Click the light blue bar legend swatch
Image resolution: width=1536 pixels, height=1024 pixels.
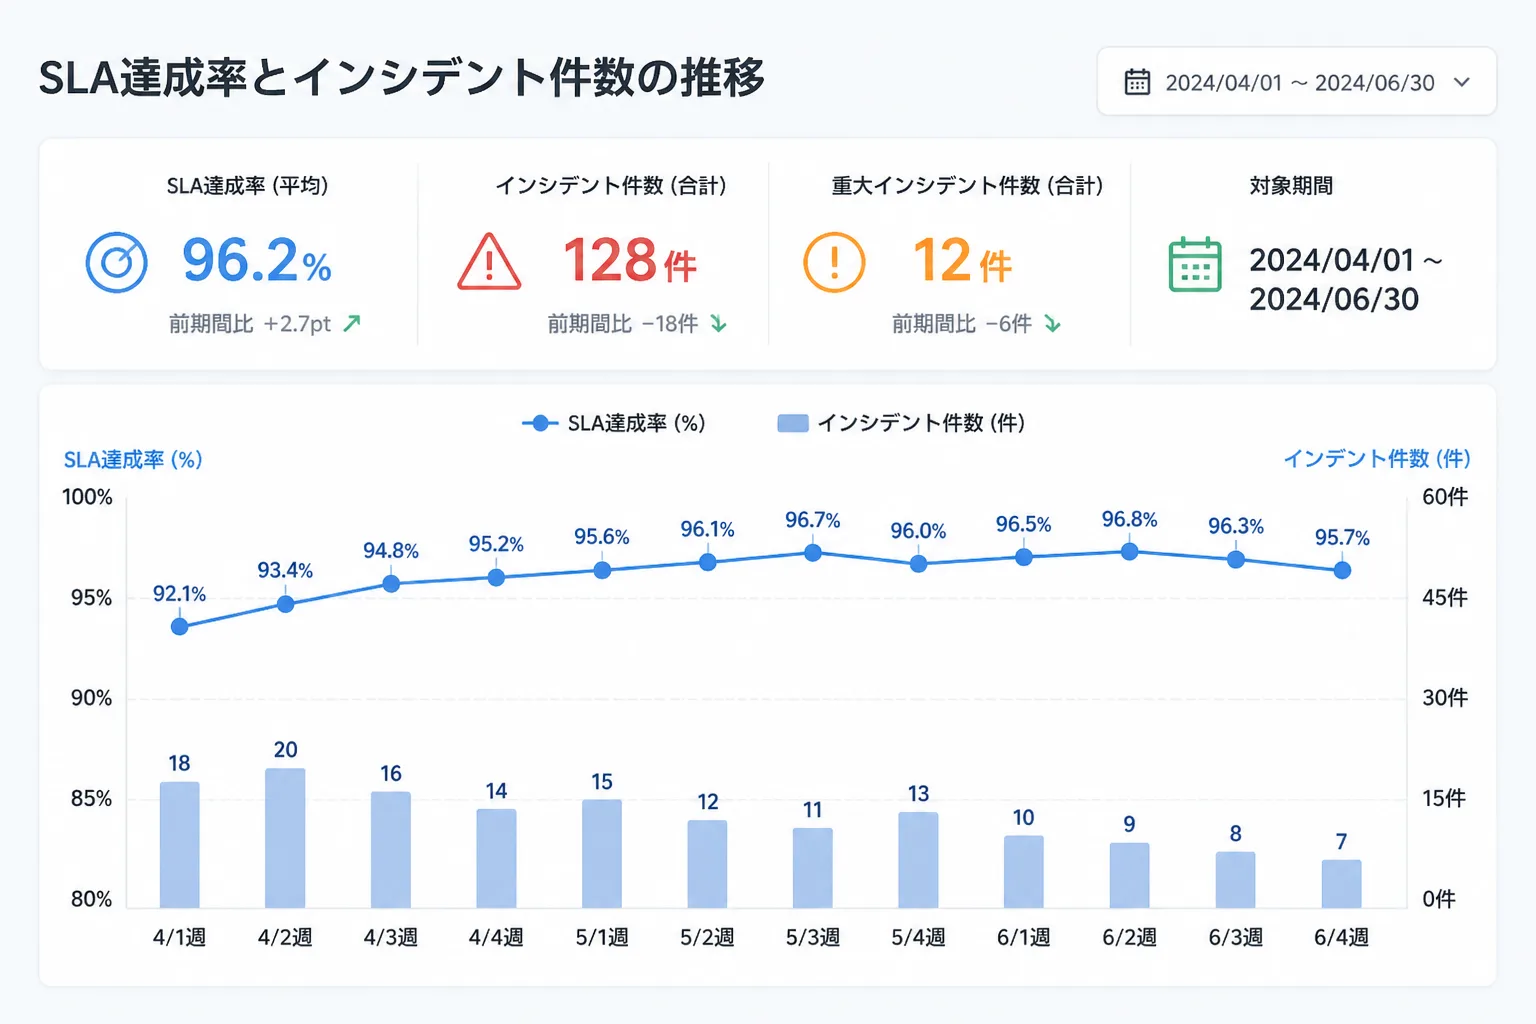coord(793,423)
